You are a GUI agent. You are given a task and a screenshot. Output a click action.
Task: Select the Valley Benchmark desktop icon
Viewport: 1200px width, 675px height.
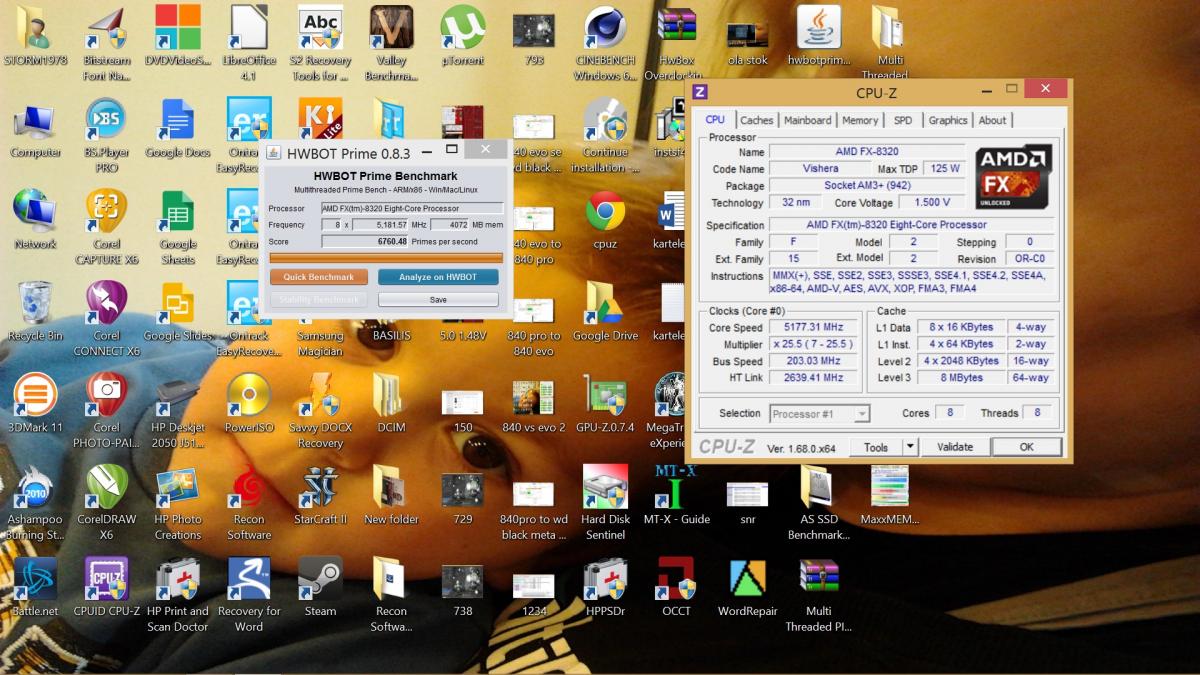(392, 44)
